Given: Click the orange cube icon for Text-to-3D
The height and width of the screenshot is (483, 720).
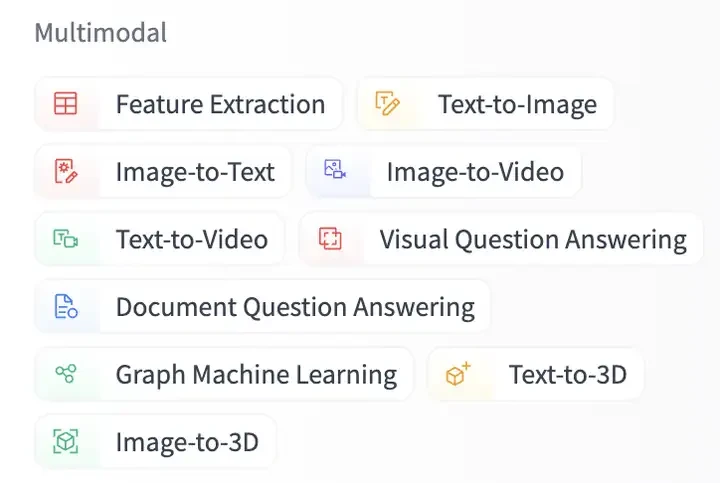Looking at the screenshot, I should (458, 374).
